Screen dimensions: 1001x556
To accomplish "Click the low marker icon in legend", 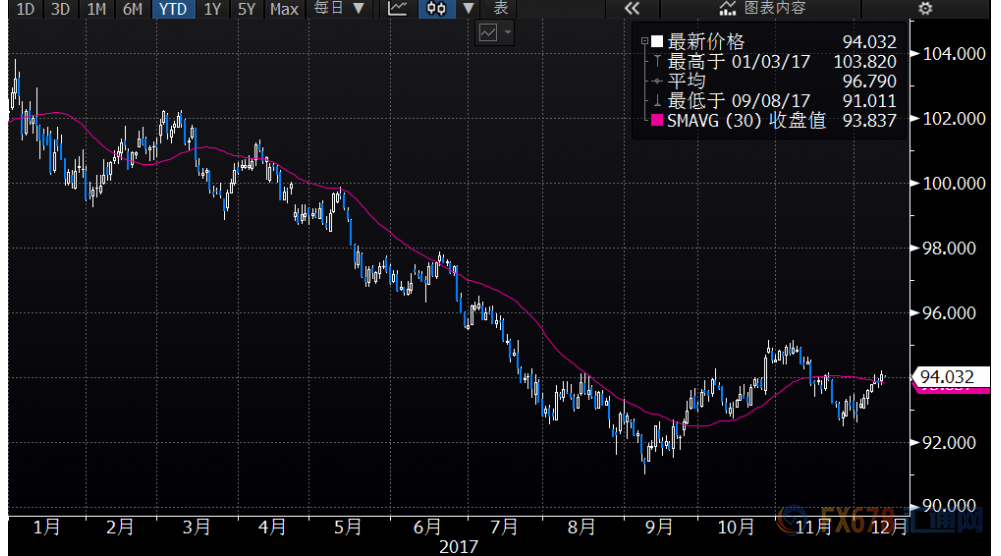I will click(x=656, y=101).
